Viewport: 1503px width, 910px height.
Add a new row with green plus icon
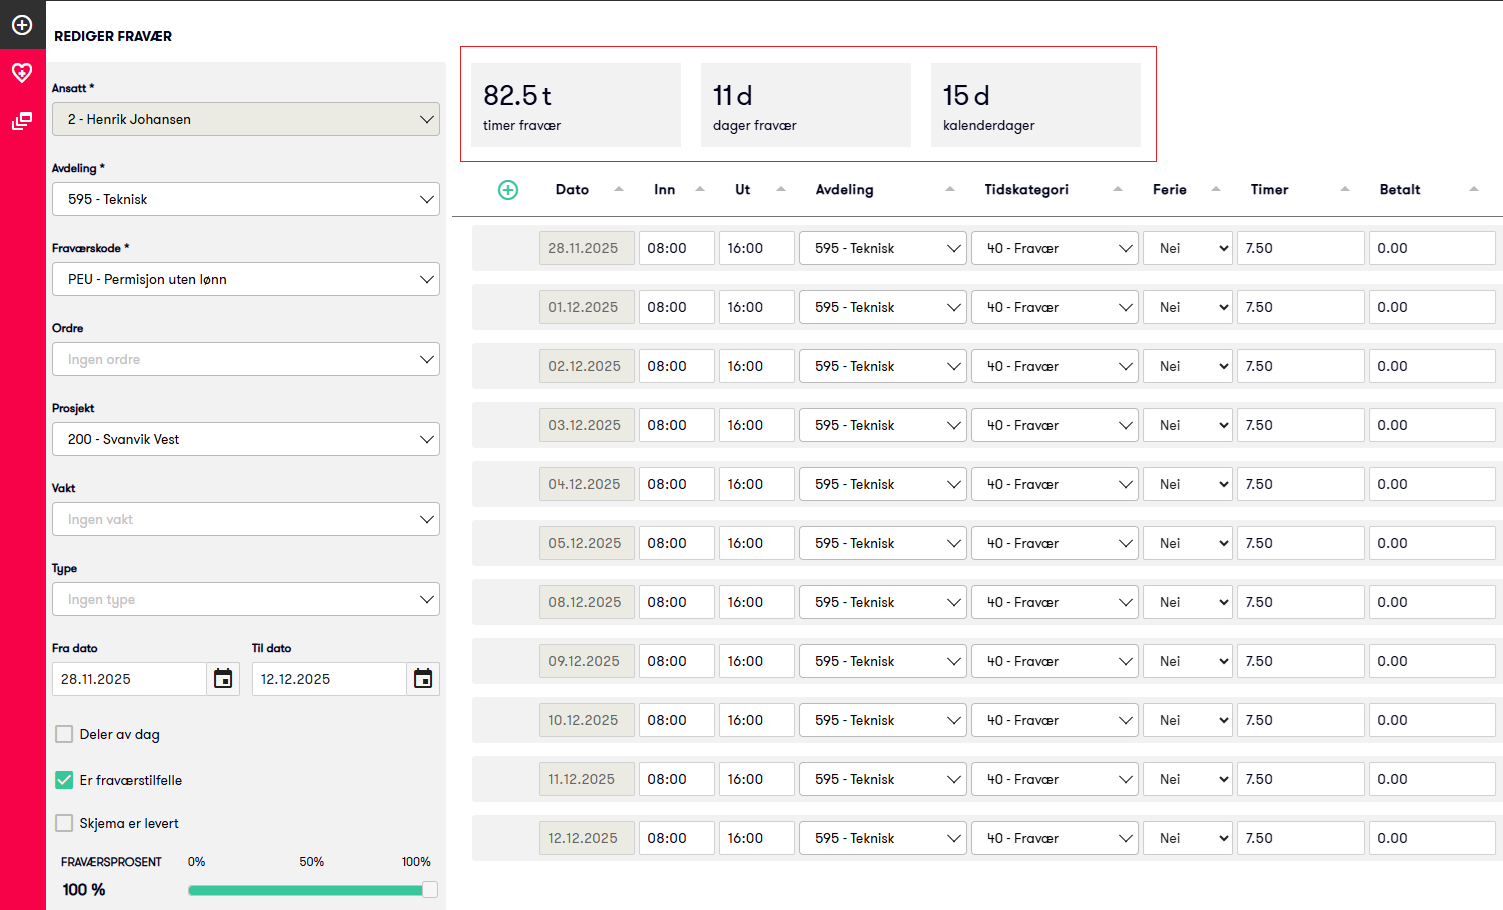coord(508,190)
